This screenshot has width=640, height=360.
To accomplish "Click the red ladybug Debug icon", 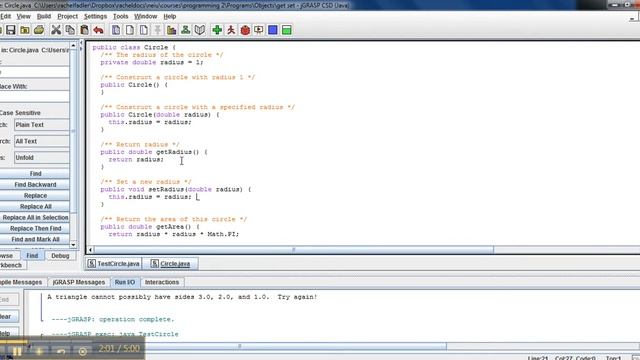I will (245, 30).
